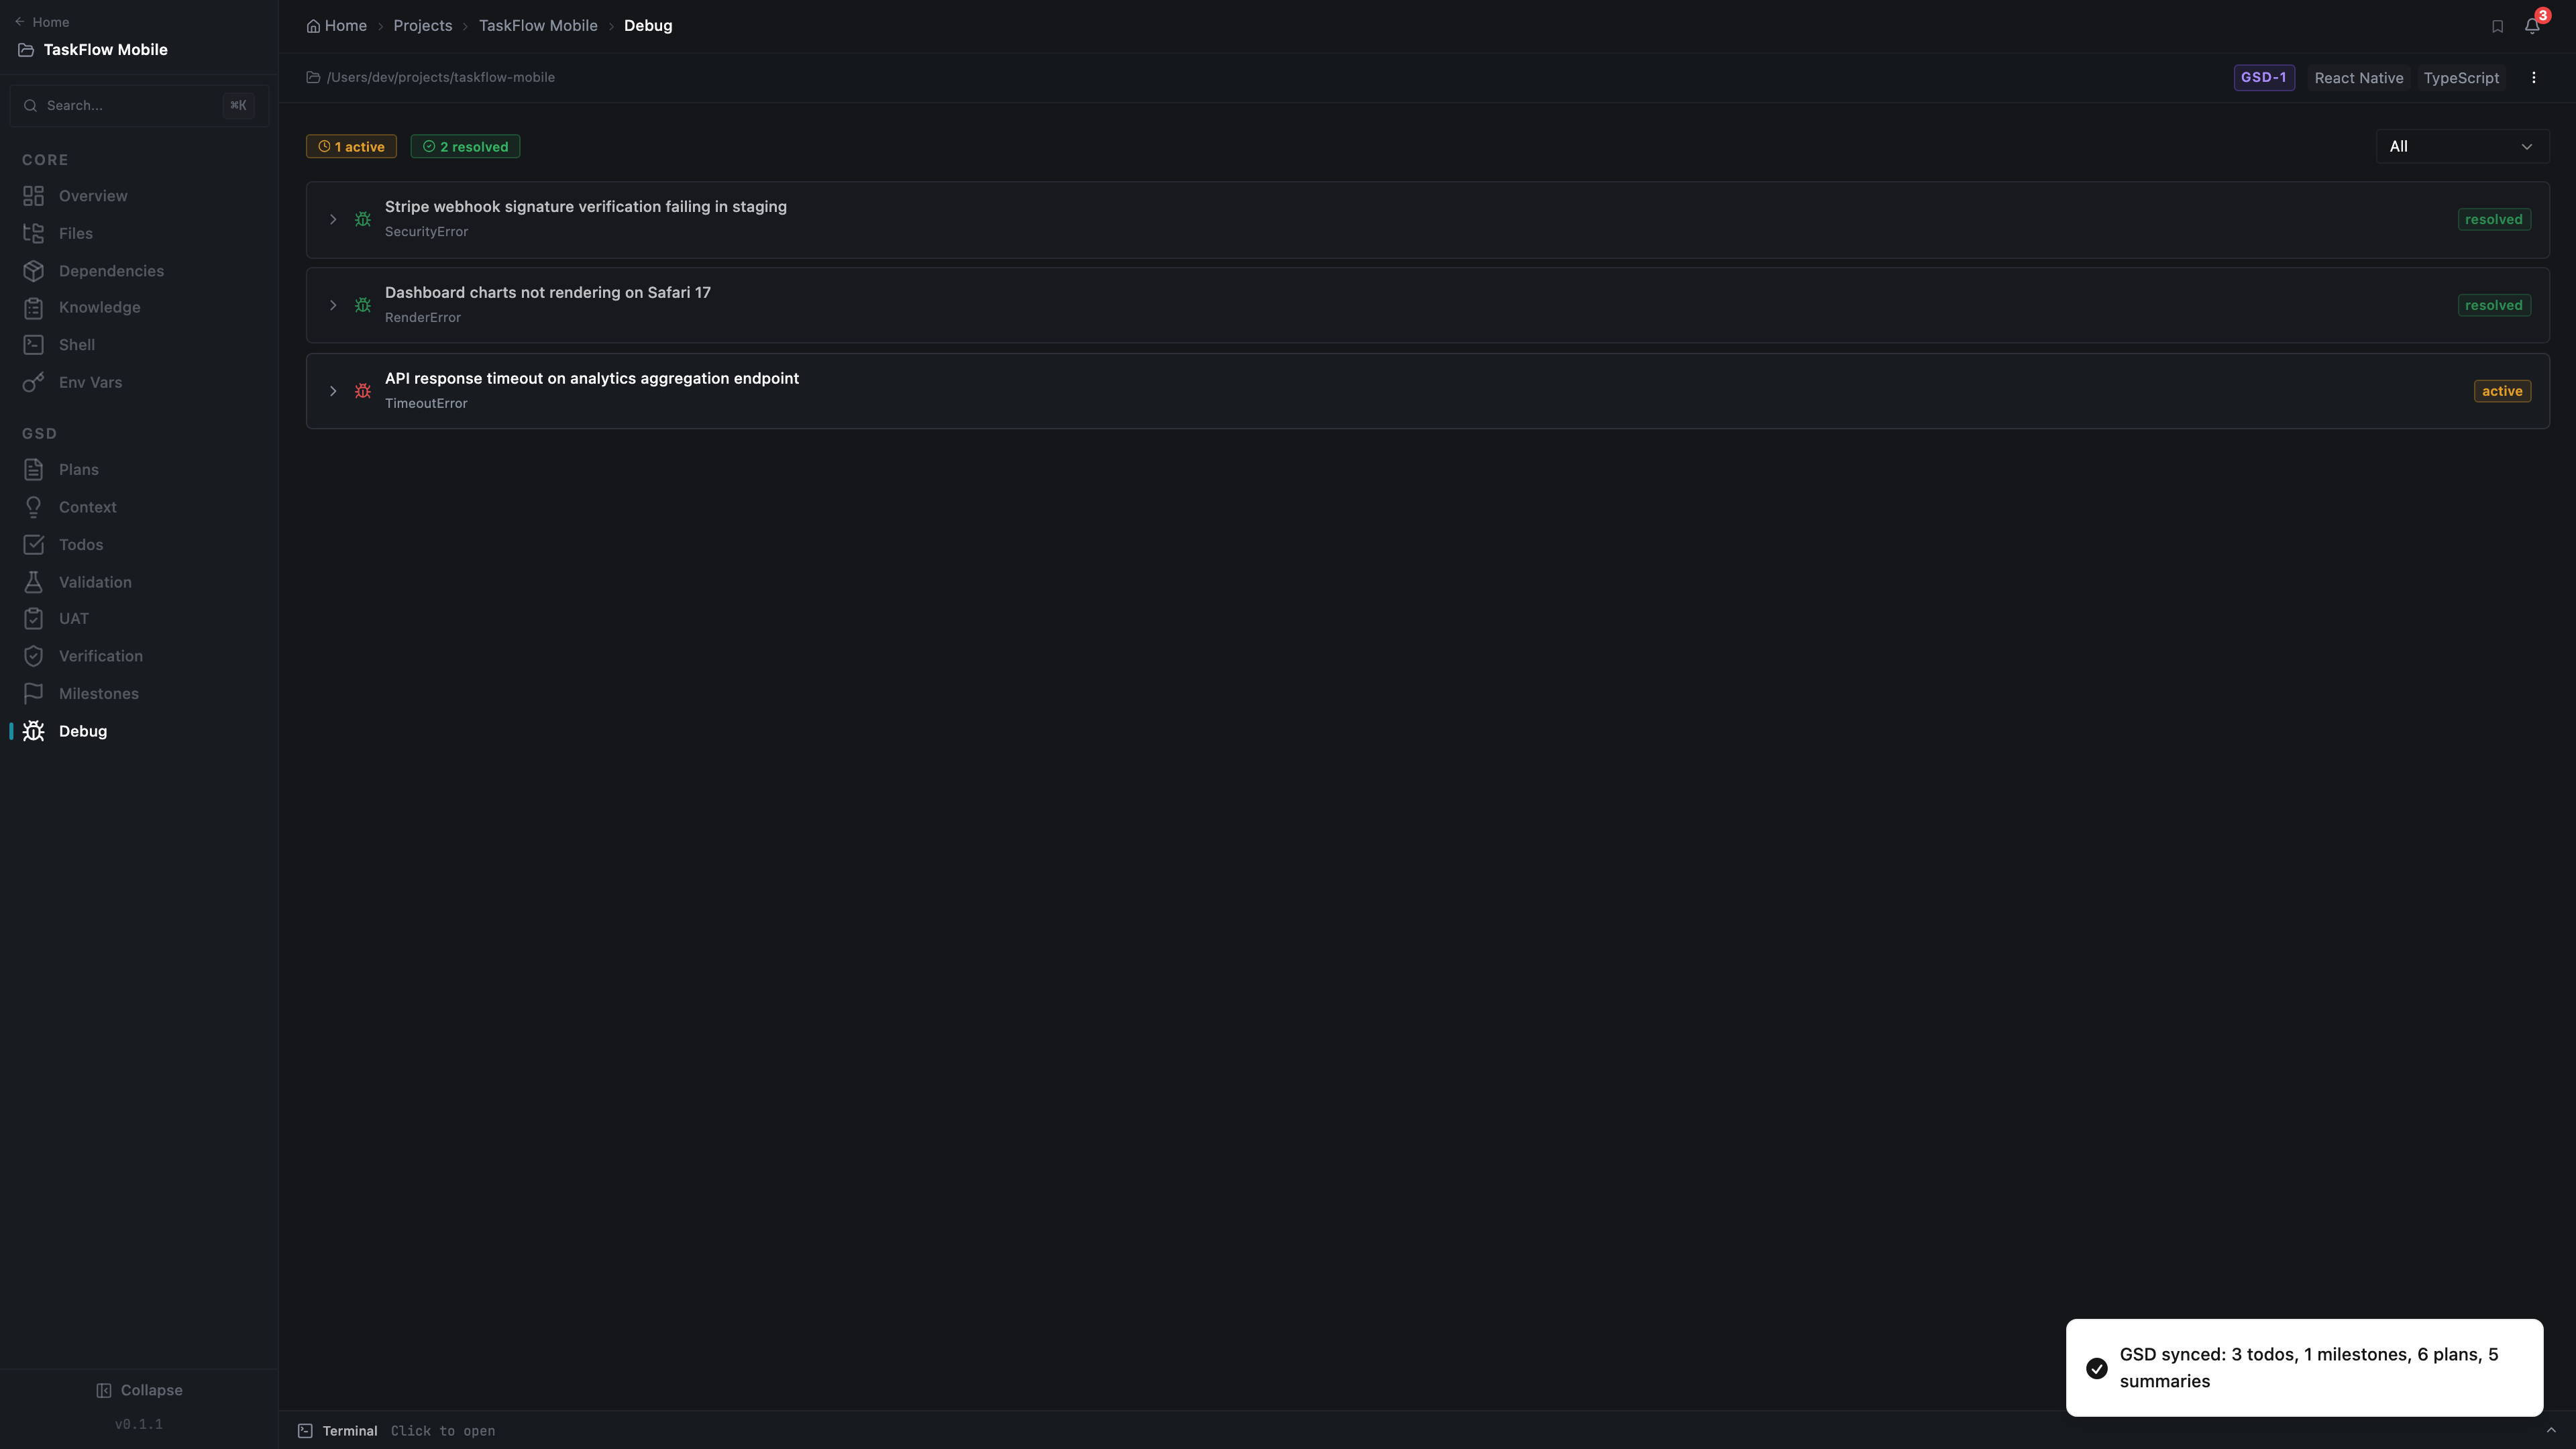This screenshot has height=1449, width=2576.
Task: Click the Knowledge clipboard icon
Action: pos(34,307)
